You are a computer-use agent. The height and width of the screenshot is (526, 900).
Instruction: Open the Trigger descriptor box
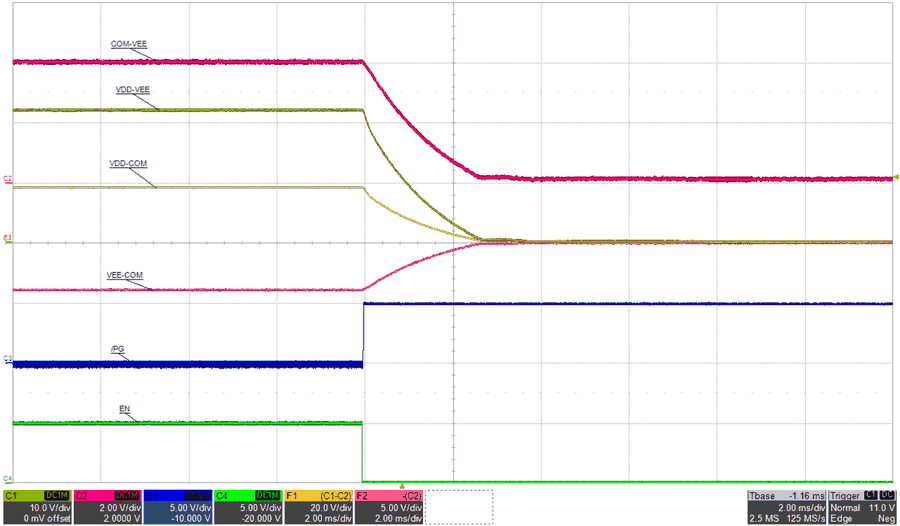pyautogui.click(x=862, y=507)
